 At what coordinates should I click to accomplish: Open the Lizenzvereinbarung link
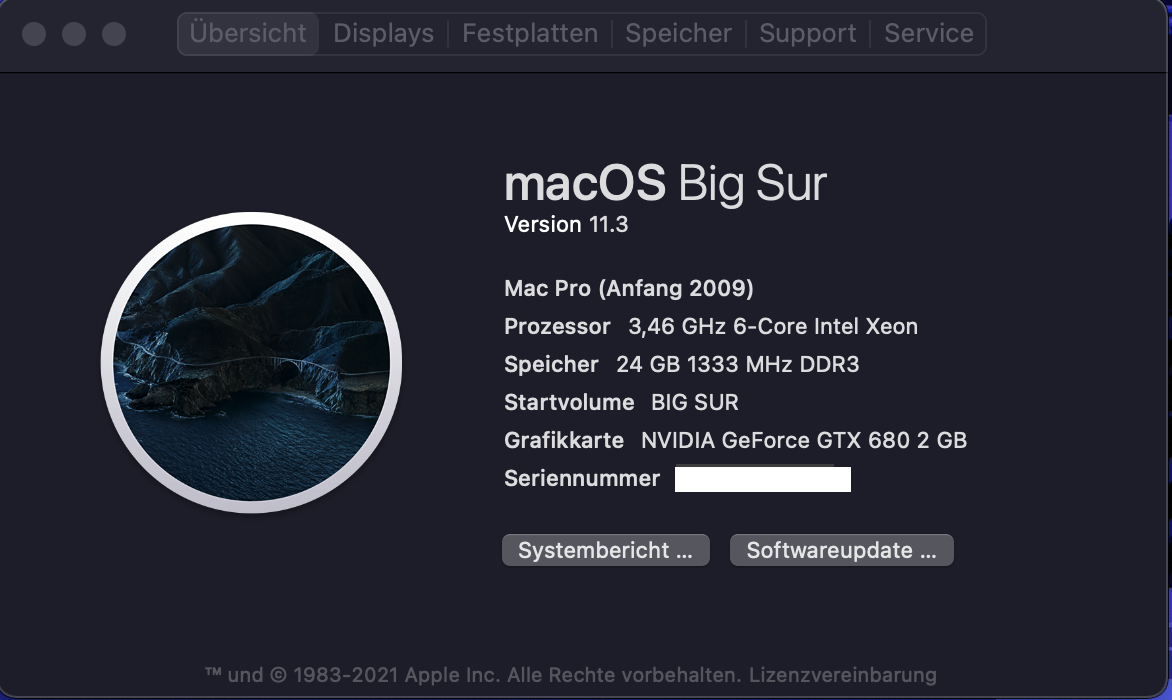(842, 675)
